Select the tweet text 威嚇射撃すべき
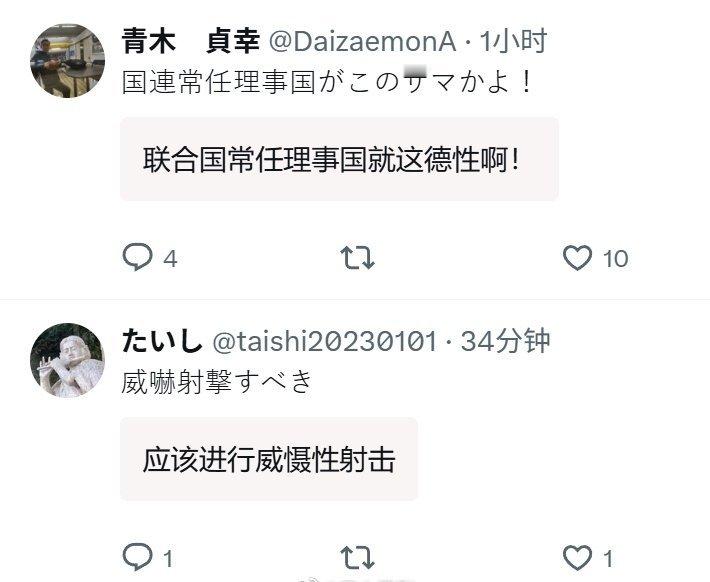 pyautogui.click(x=217, y=381)
